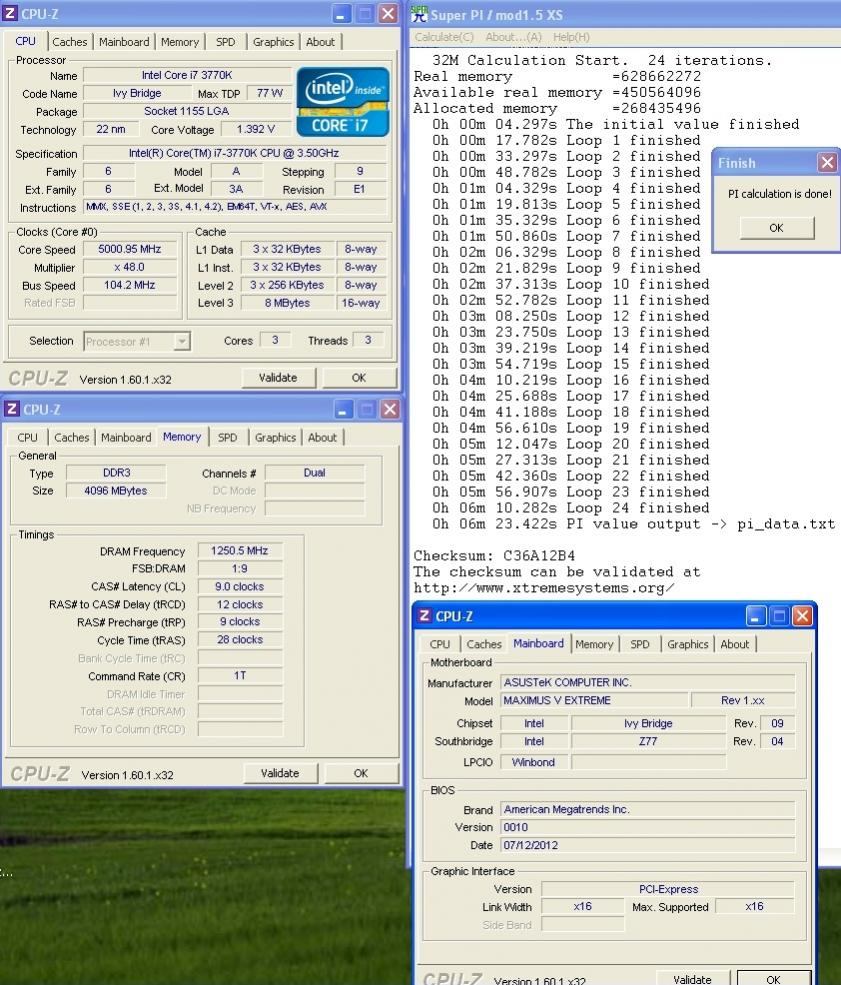Image resolution: width=841 pixels, height=985 pixels.
Task: Open Caches tab in the Memory CPU-Z window
Action: (x=72, y=437)
